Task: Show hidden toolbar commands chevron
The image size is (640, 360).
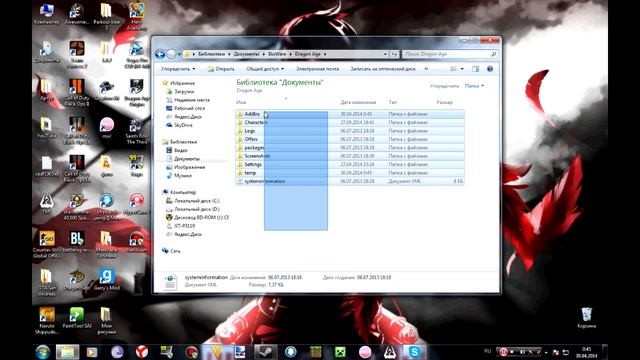Action: click(x=426, y=69)
